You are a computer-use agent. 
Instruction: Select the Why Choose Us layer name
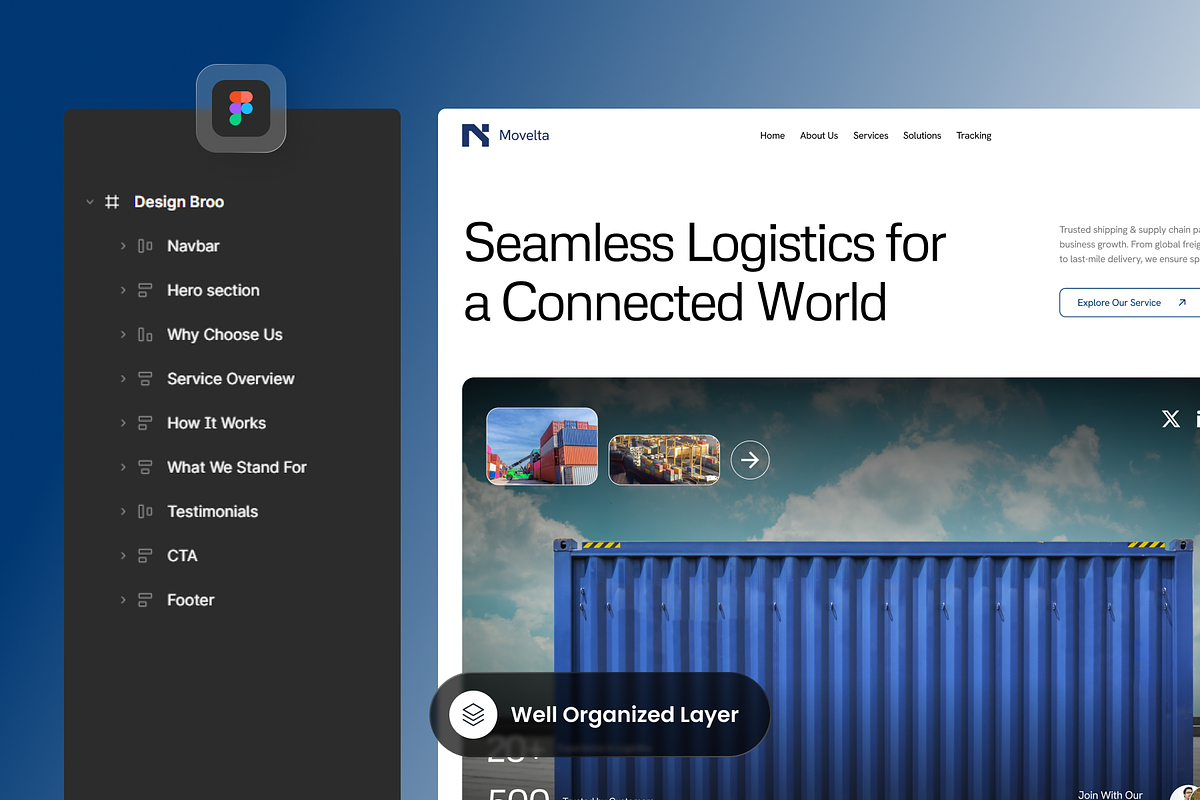click(225, 335)
